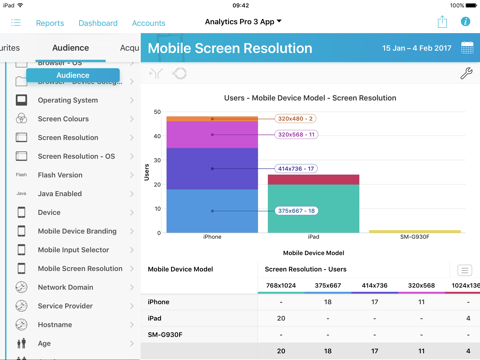
Task: Select the Screen Resolution icon
Action: coord(21,137)
